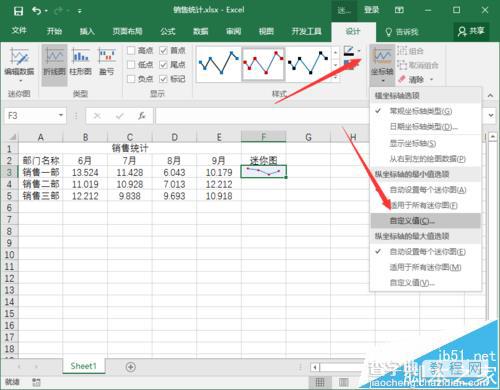Choose minimum Same for All Sparklines (E)
The image size is (500, 390).
(425, 205)
